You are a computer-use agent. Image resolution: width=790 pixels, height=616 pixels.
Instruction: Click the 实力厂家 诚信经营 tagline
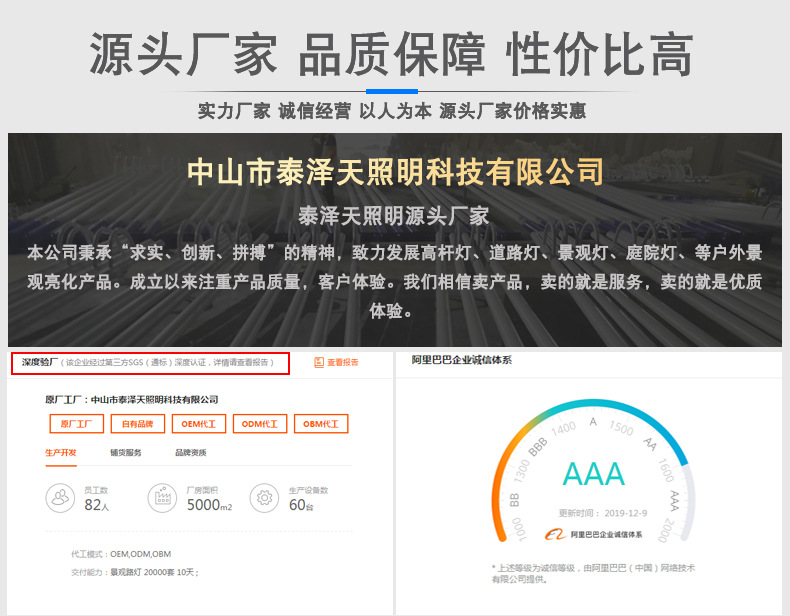[391, 111]
